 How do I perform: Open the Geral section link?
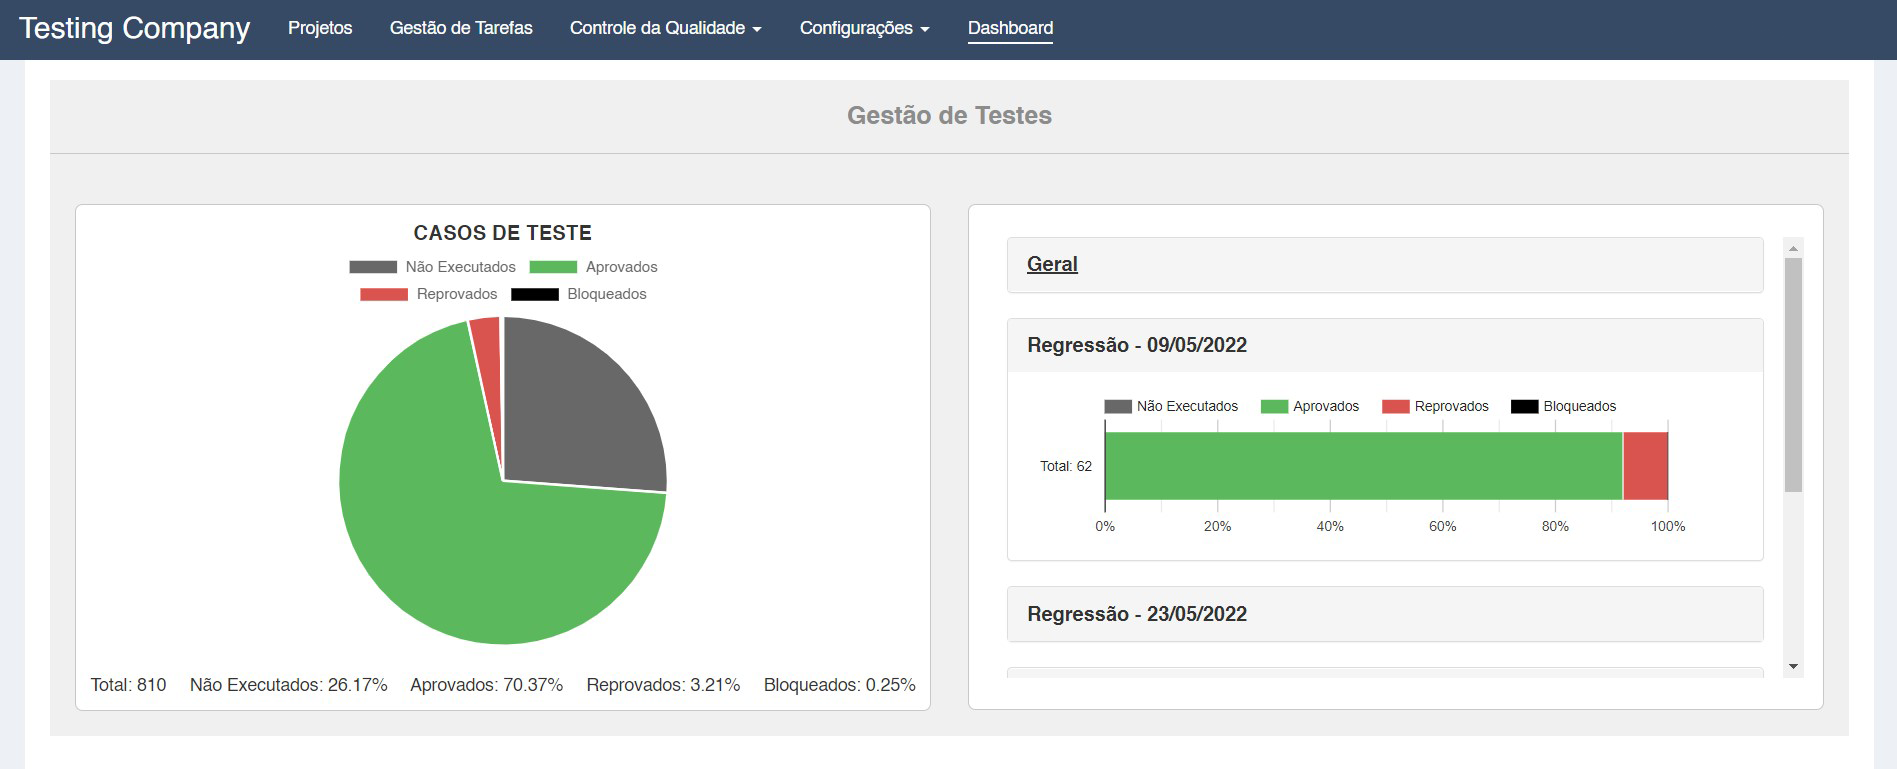click(1052, 264)
